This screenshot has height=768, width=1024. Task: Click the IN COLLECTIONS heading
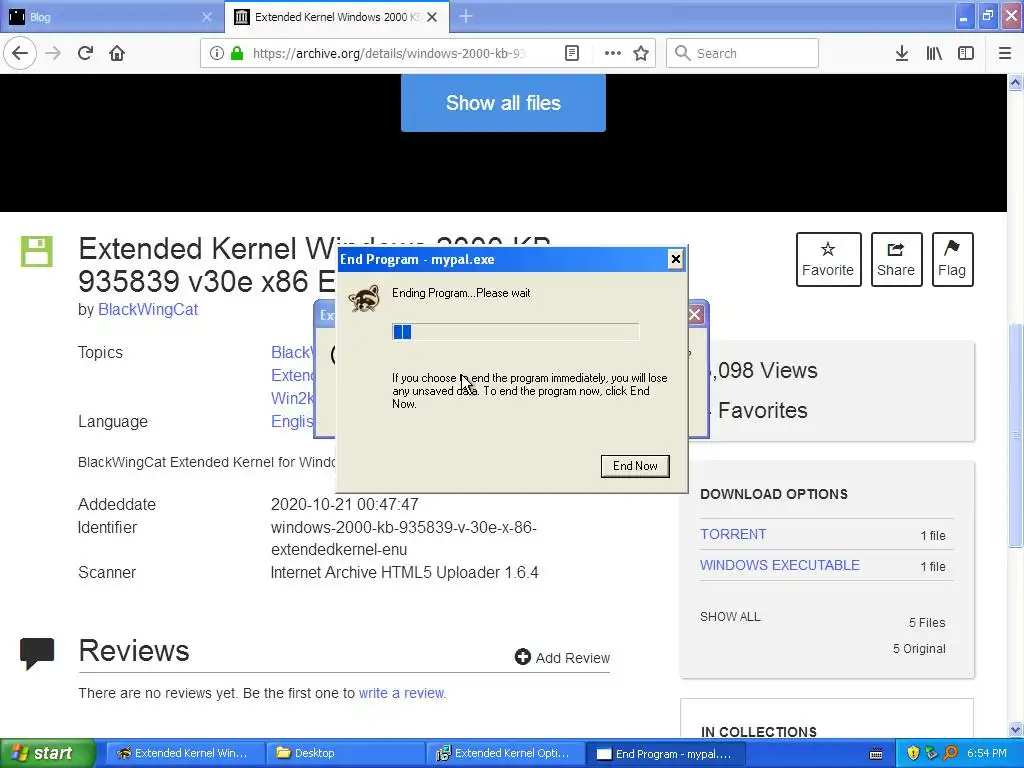(x=759, y=732)
